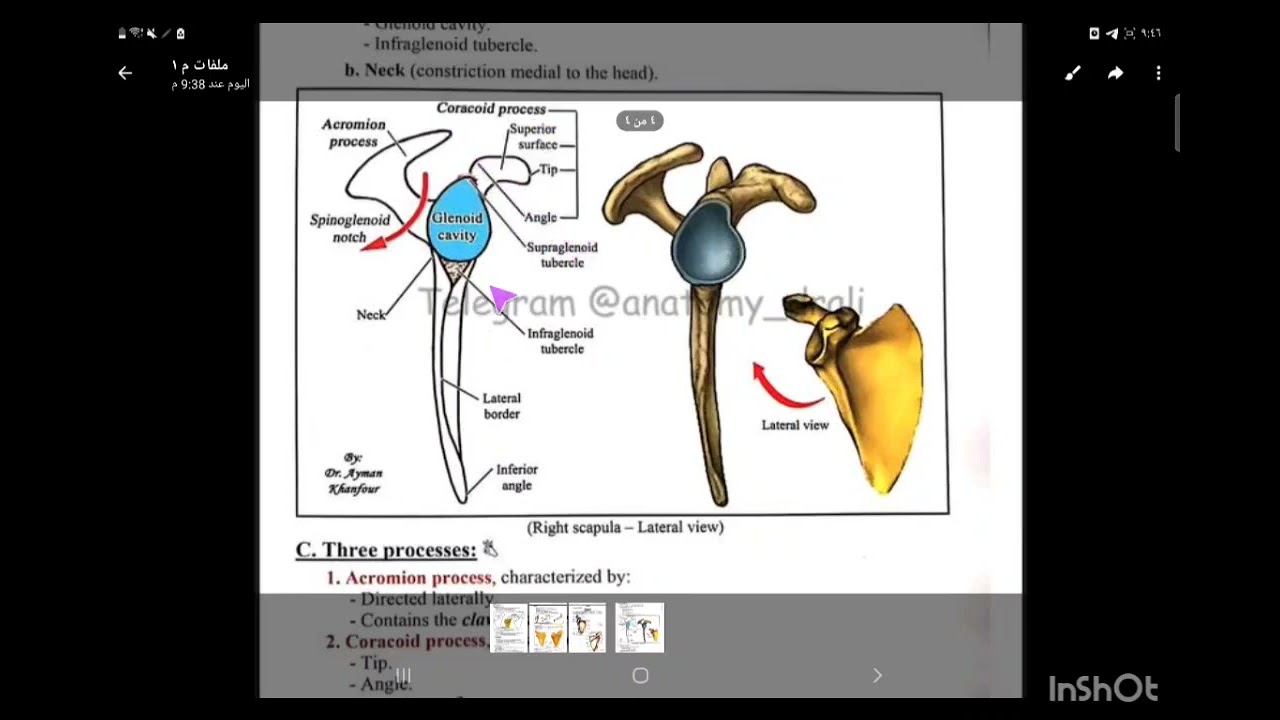Select the first page thumbnail in the strip

509,628
